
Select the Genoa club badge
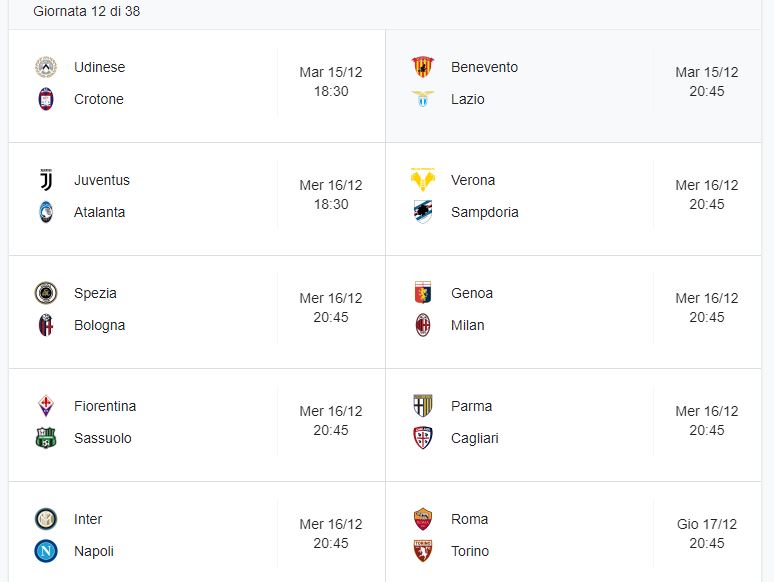(423, 293)
